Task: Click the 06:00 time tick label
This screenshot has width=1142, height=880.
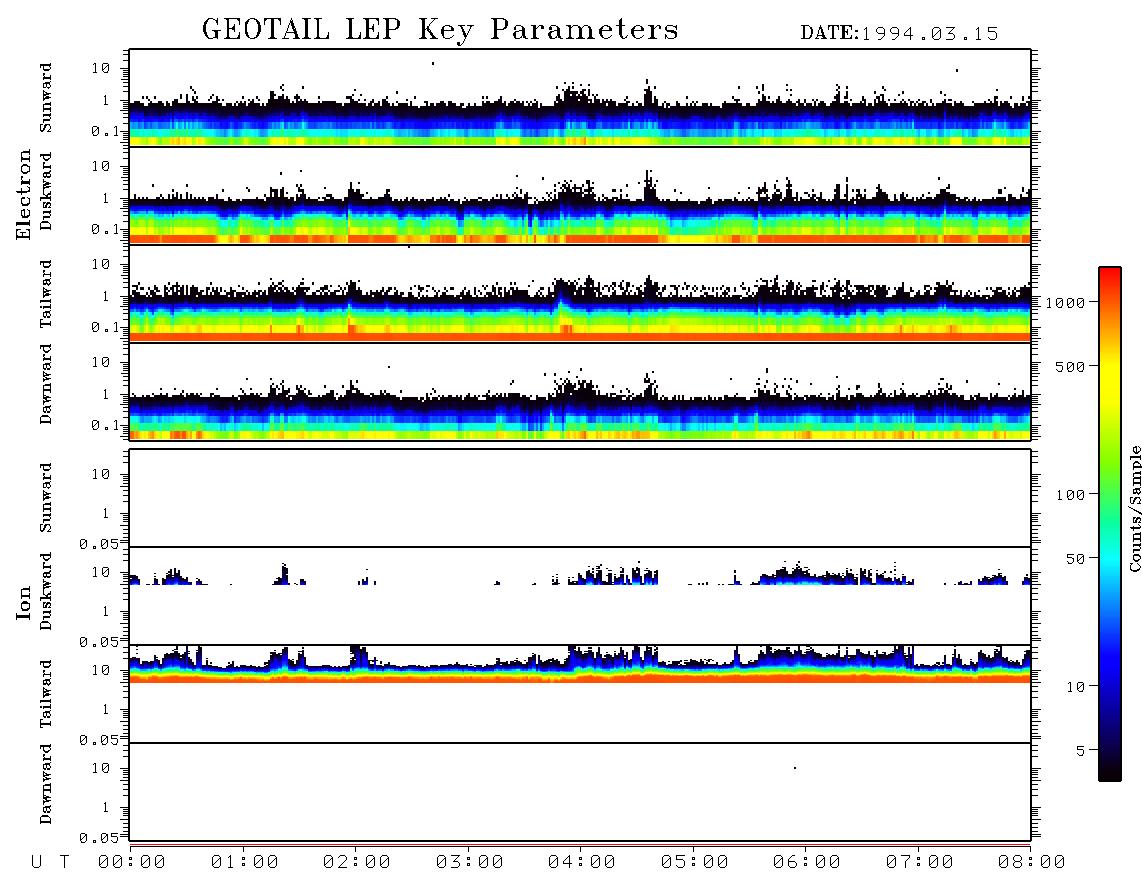Action: pyautogui.click(x=807, y=862)
